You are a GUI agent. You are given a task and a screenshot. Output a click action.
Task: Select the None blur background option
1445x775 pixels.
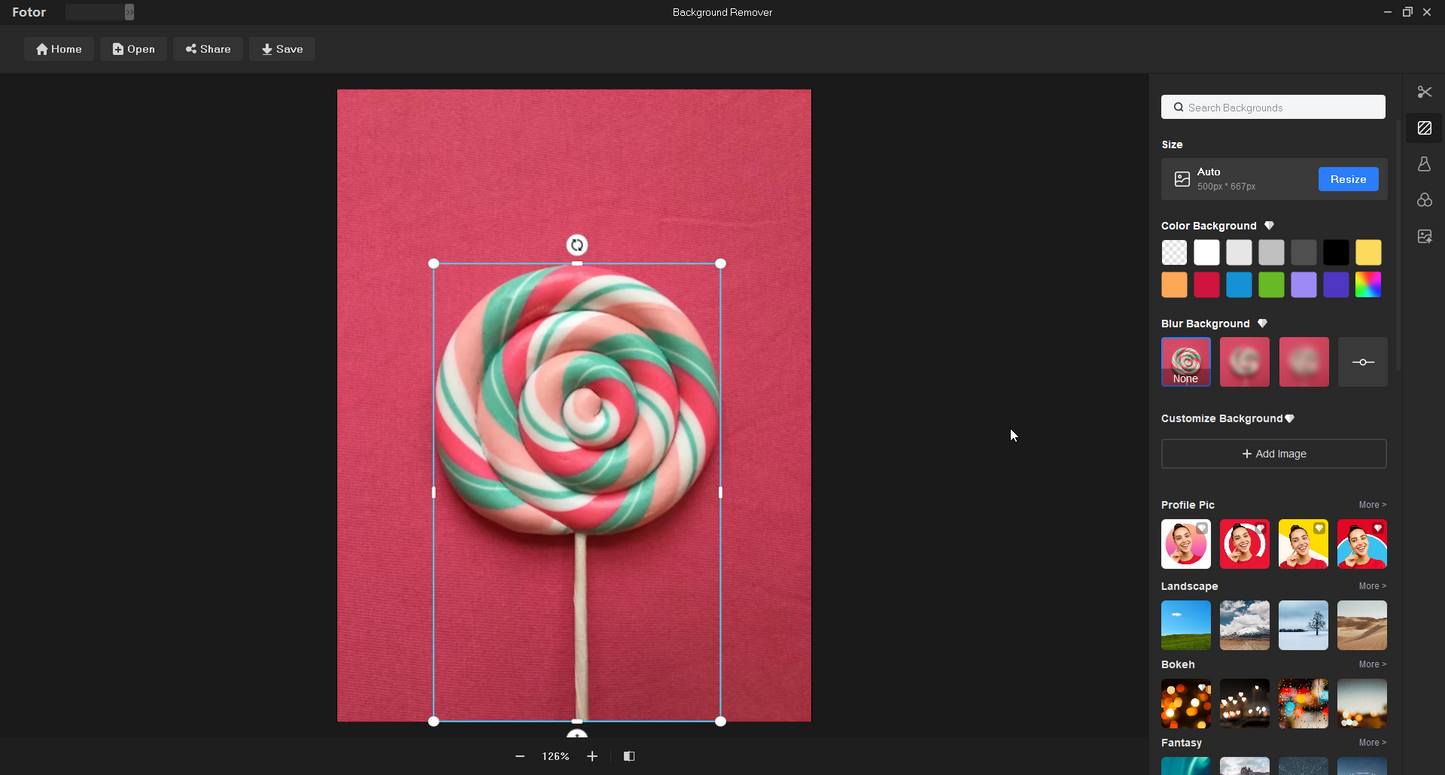(x=1185, y=361)
